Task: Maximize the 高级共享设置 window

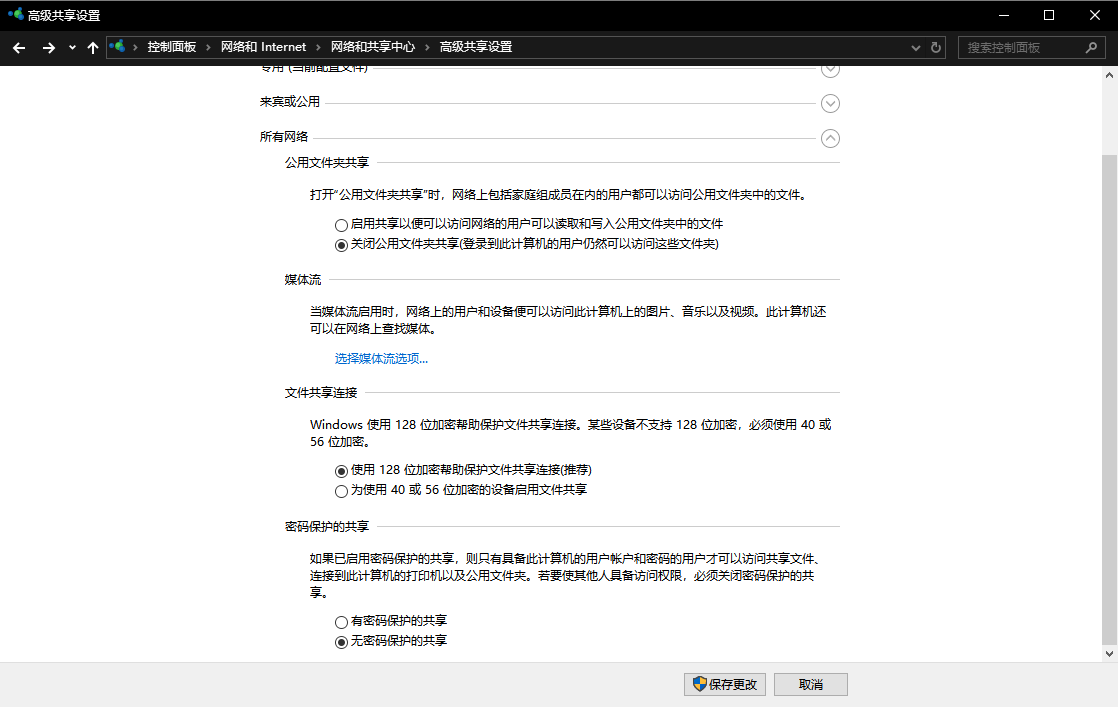Action: [x=1049, y=15]
